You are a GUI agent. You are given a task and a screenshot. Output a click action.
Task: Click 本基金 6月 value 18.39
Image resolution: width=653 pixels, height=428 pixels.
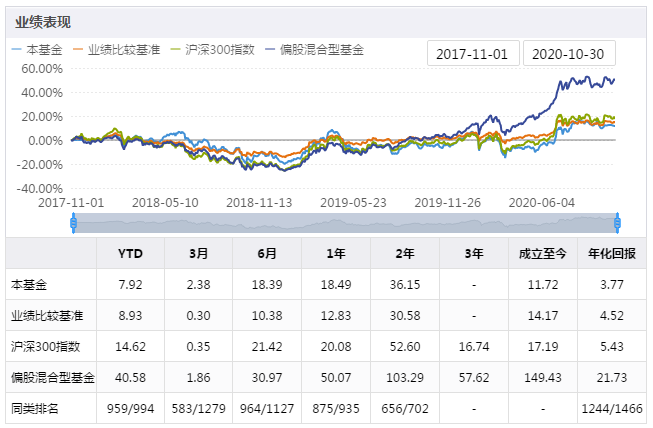267,285
